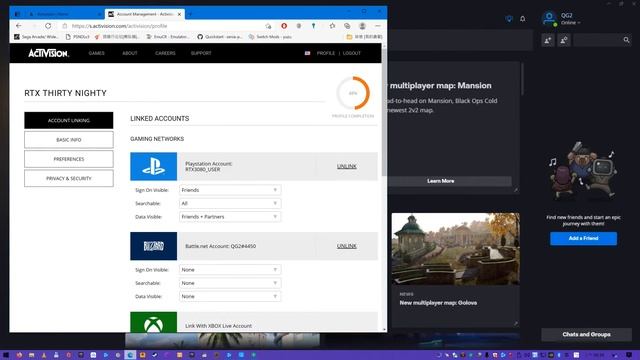Image resolution: width=640 pixels, height=360 pixels.
Task: Open Battle.net Searchable dropdown
Action: [230, 283]
